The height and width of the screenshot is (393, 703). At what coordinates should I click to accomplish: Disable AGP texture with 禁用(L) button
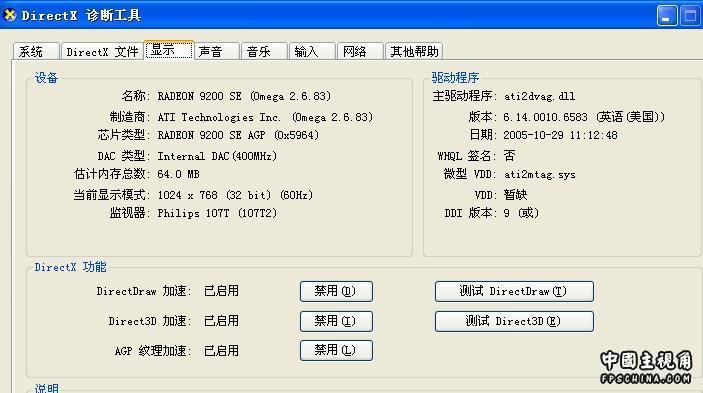pos(336,350)
